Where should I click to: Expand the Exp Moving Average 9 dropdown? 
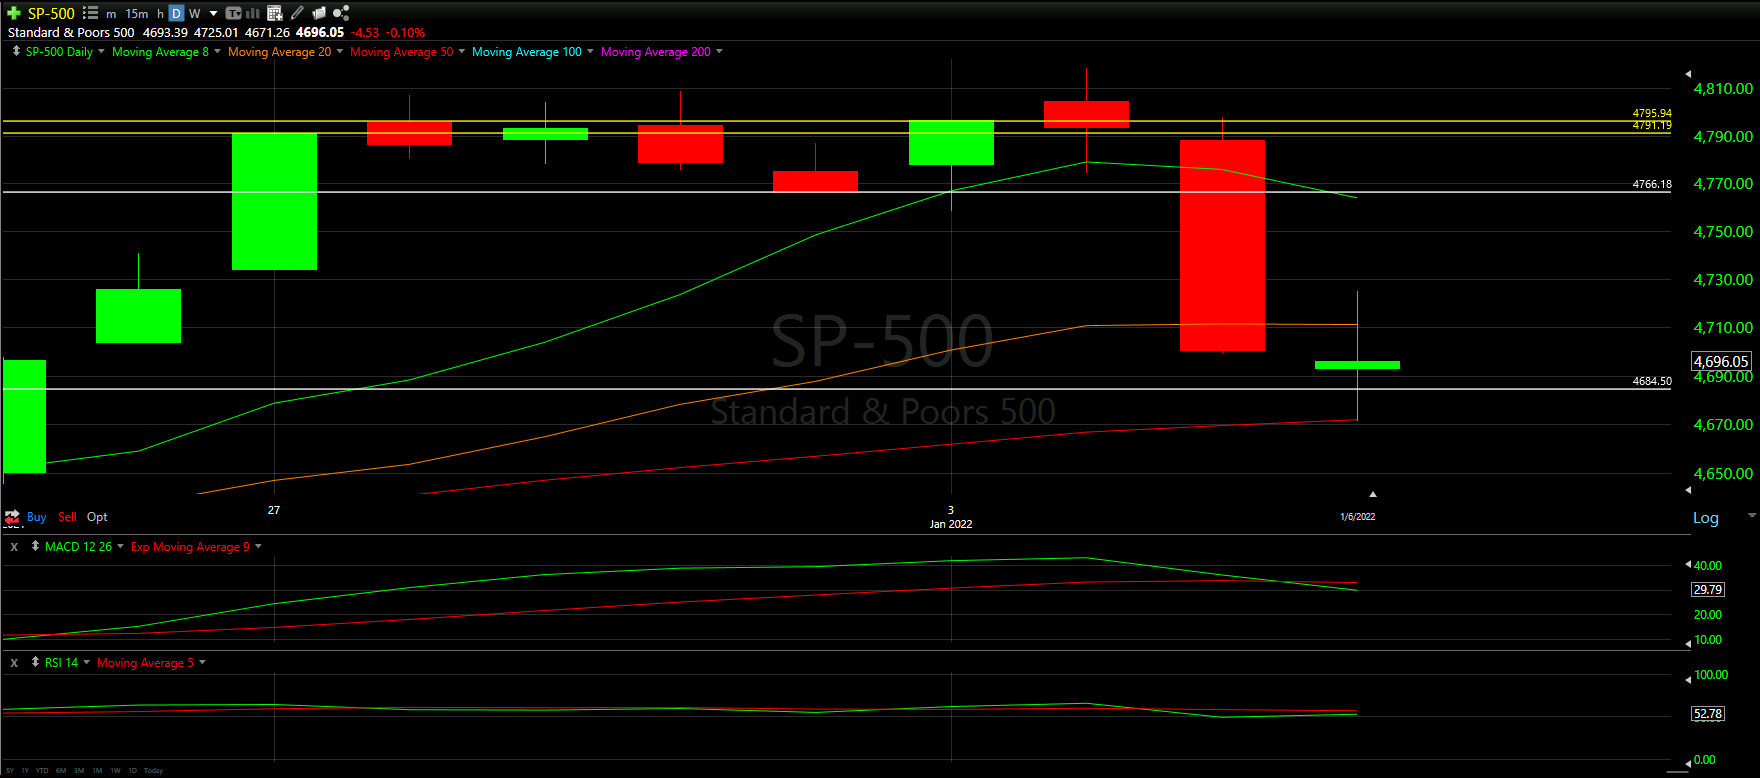[258, 546]
